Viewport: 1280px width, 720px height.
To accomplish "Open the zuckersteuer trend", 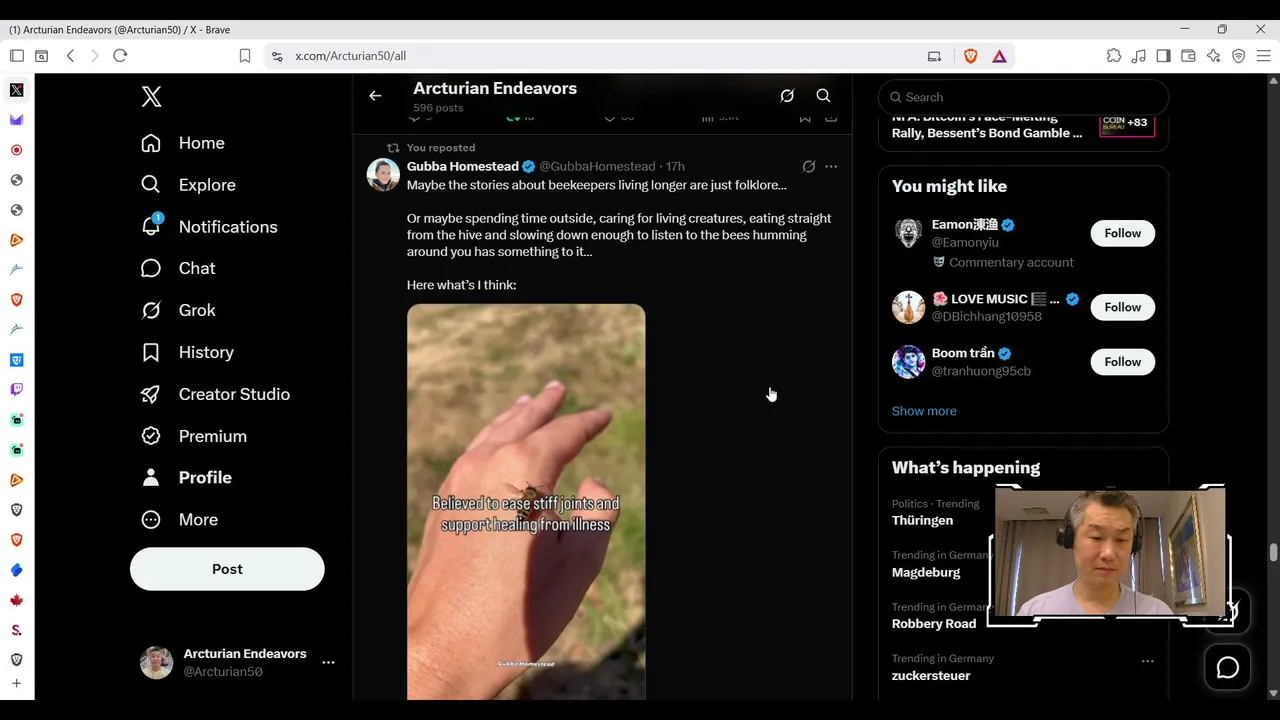I will (931, 676).
